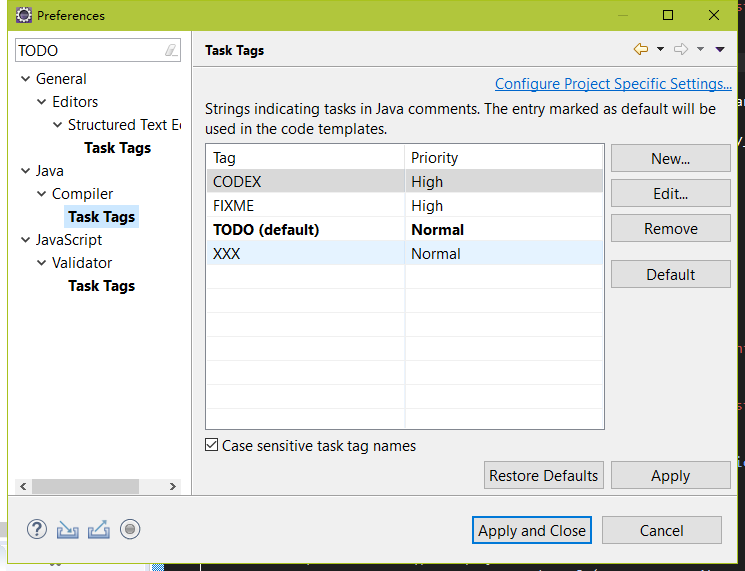Image resolution: width=745 pixels, height=571 pixels.
Task: Open the back history dropdown arrow
Action: (660, 49)
